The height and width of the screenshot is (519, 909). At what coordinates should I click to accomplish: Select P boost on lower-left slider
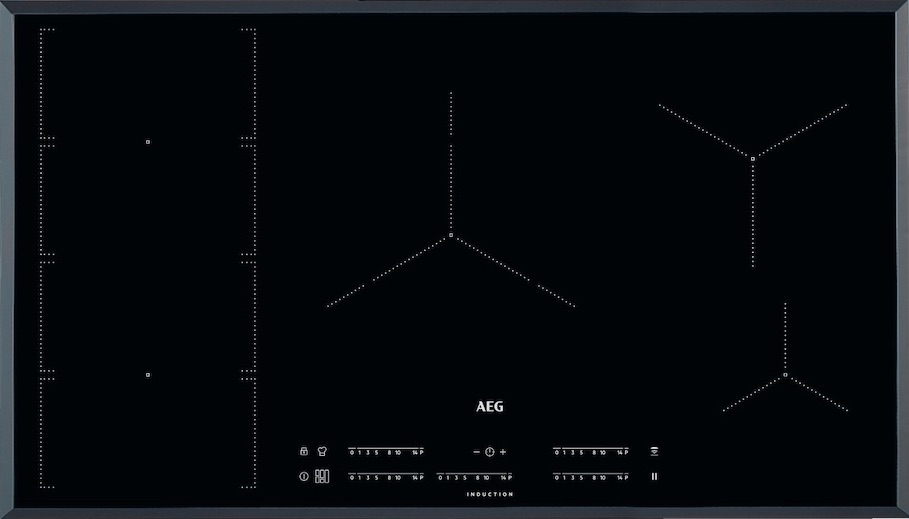coord(421,478)
